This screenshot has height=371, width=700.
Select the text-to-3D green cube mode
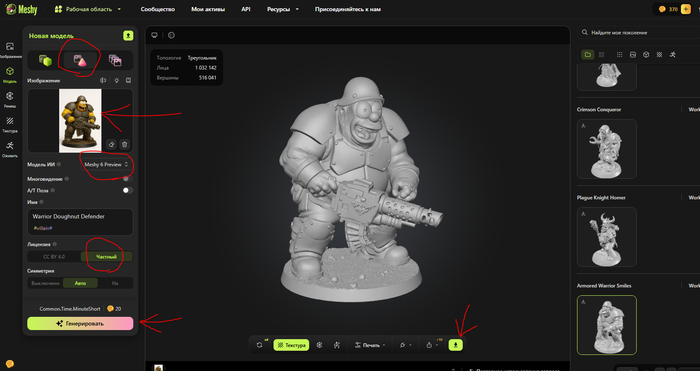pos(45,60)
